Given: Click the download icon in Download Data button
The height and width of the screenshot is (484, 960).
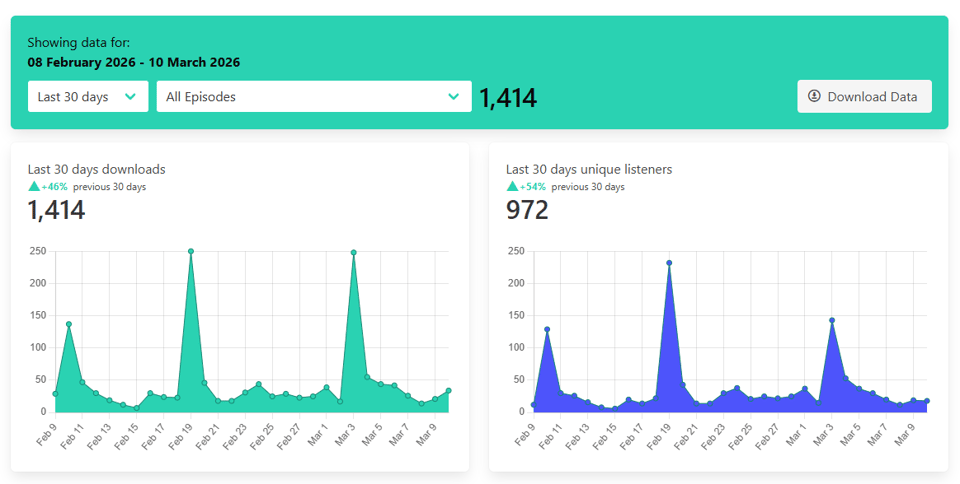Looking at the screenshot, I should pos(814,97).
